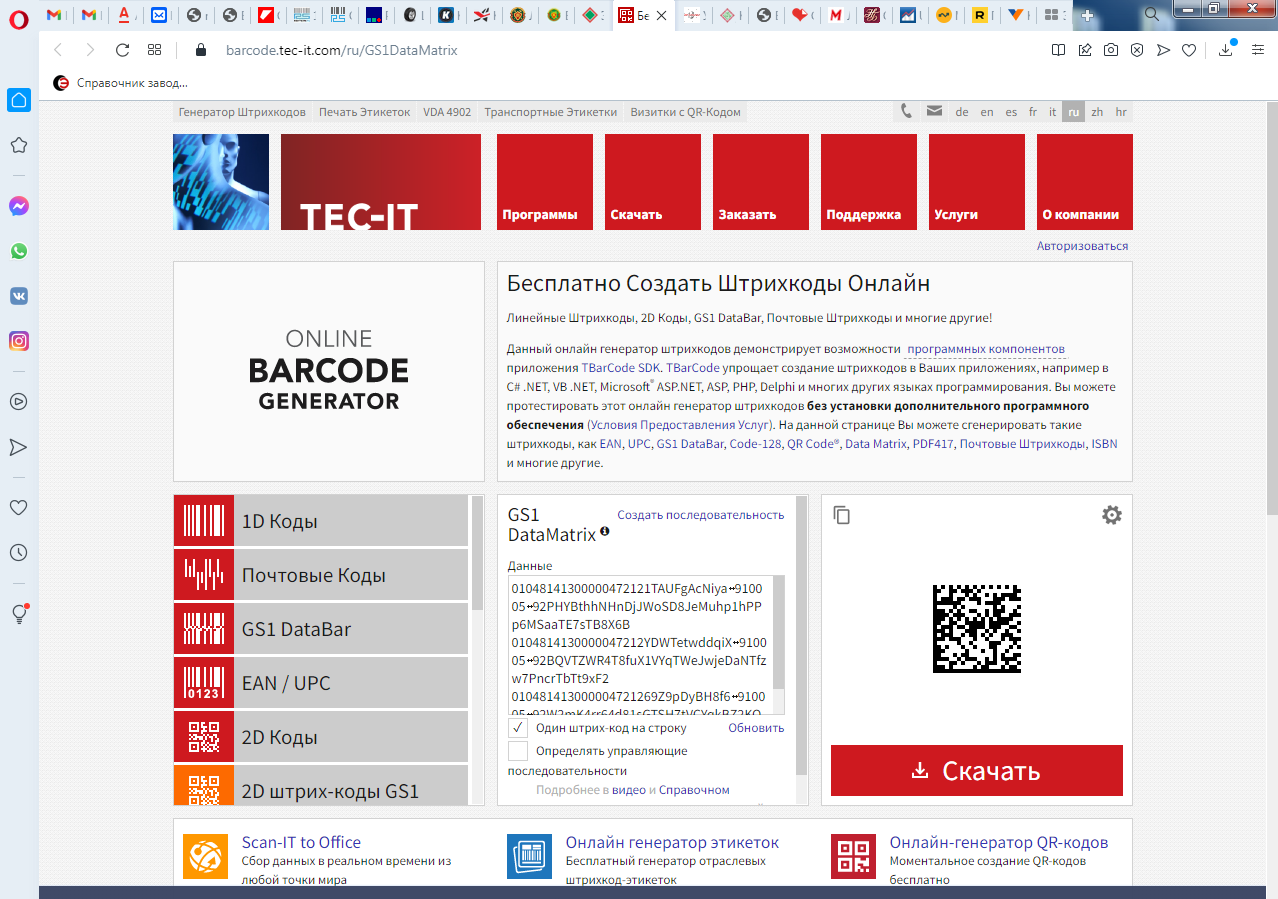This screenshot has width=1278, height=899.
Task: Open the Программы menu tile
Action: coord(544,182)
